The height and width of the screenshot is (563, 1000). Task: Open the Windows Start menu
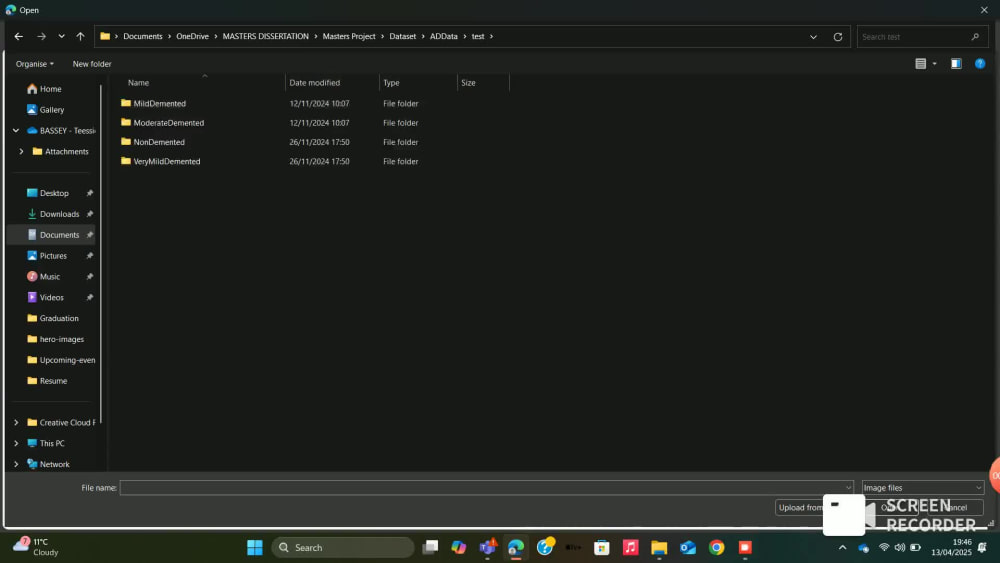(x=254, y=547)
